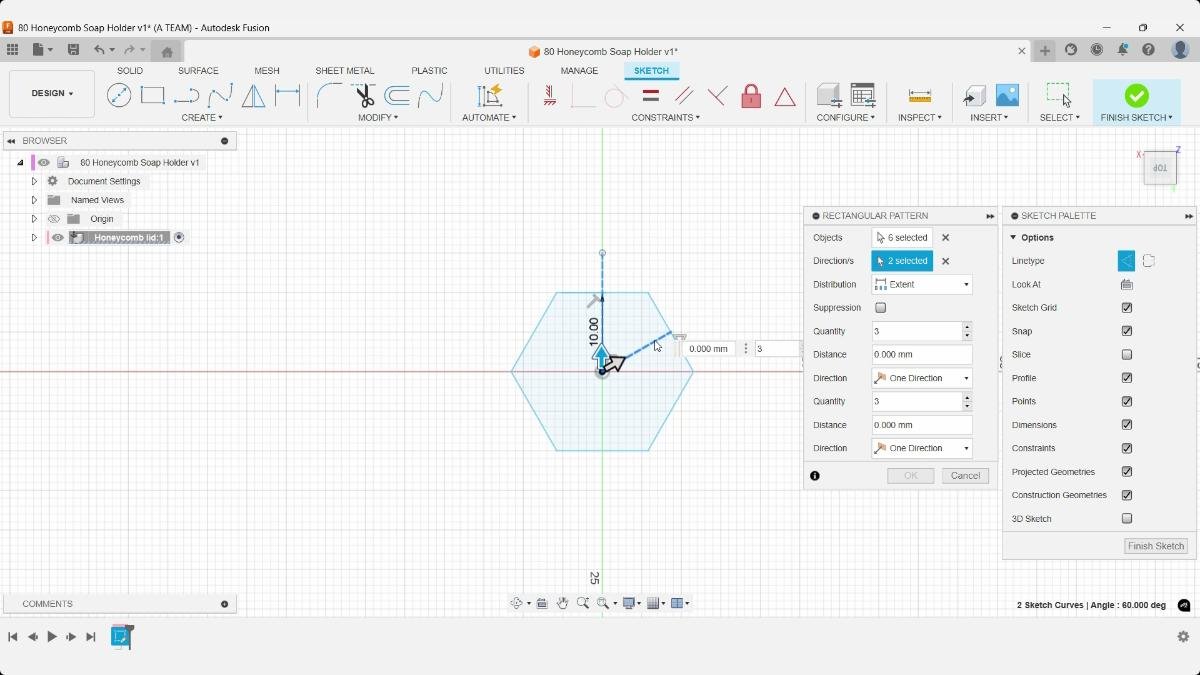1200x675 pixels.
Task: Apply the Horizontal/Vertical constraint
Action: click(x=549, y=95)
